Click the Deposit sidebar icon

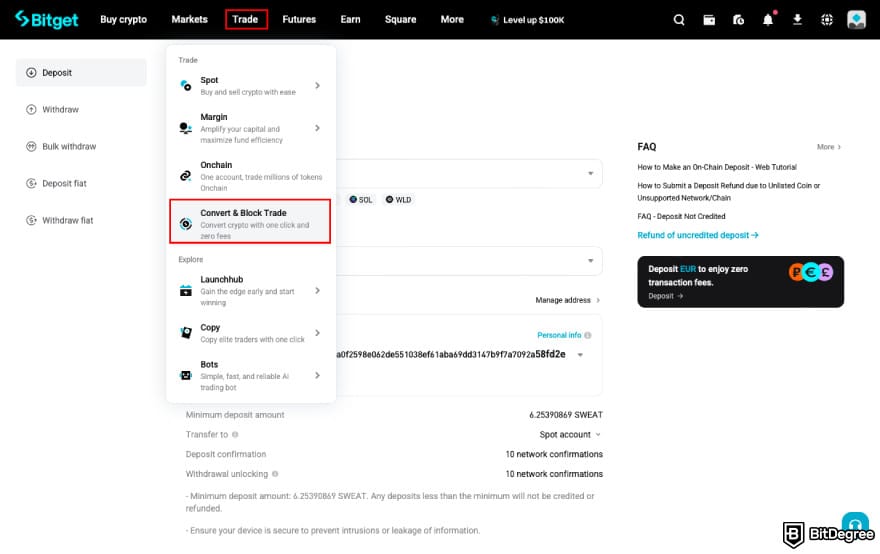click(x=31, y=72)
